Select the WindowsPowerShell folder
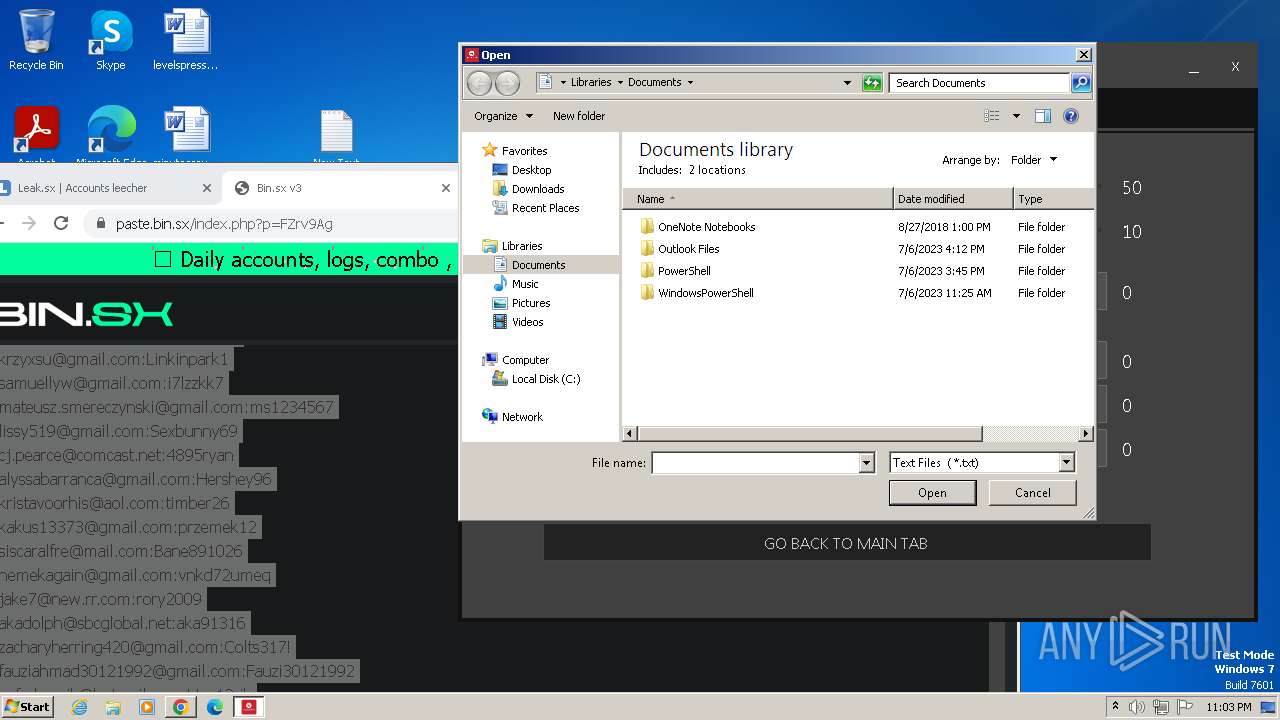Viewport: 1280px width, 720px height. [x=705, y=293]
